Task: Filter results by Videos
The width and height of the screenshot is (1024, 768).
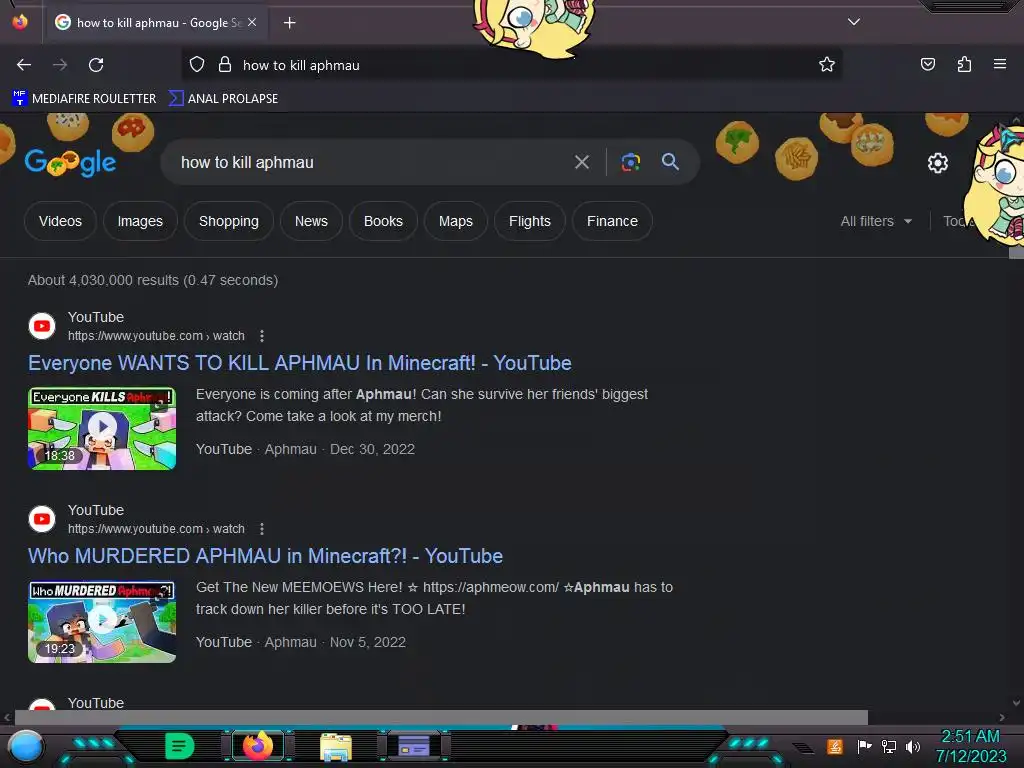Action: 60,221
